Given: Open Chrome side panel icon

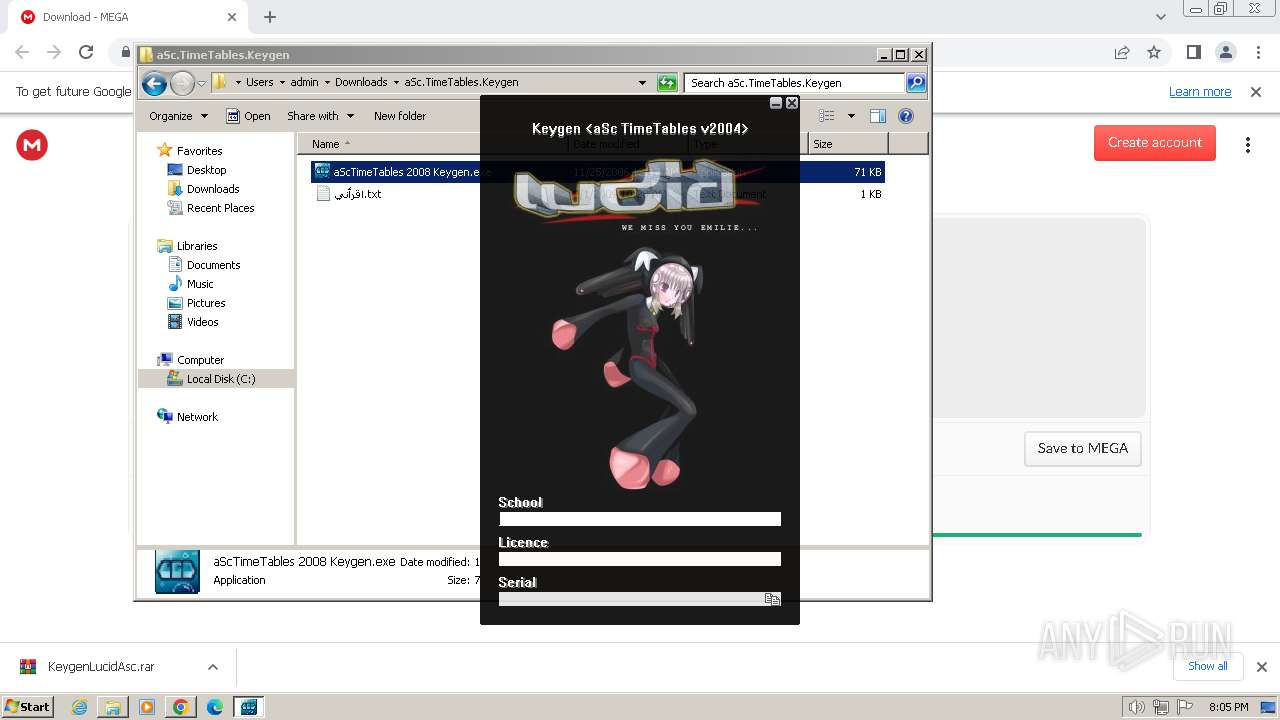Looking at the screenshot, I should 1193,52.
